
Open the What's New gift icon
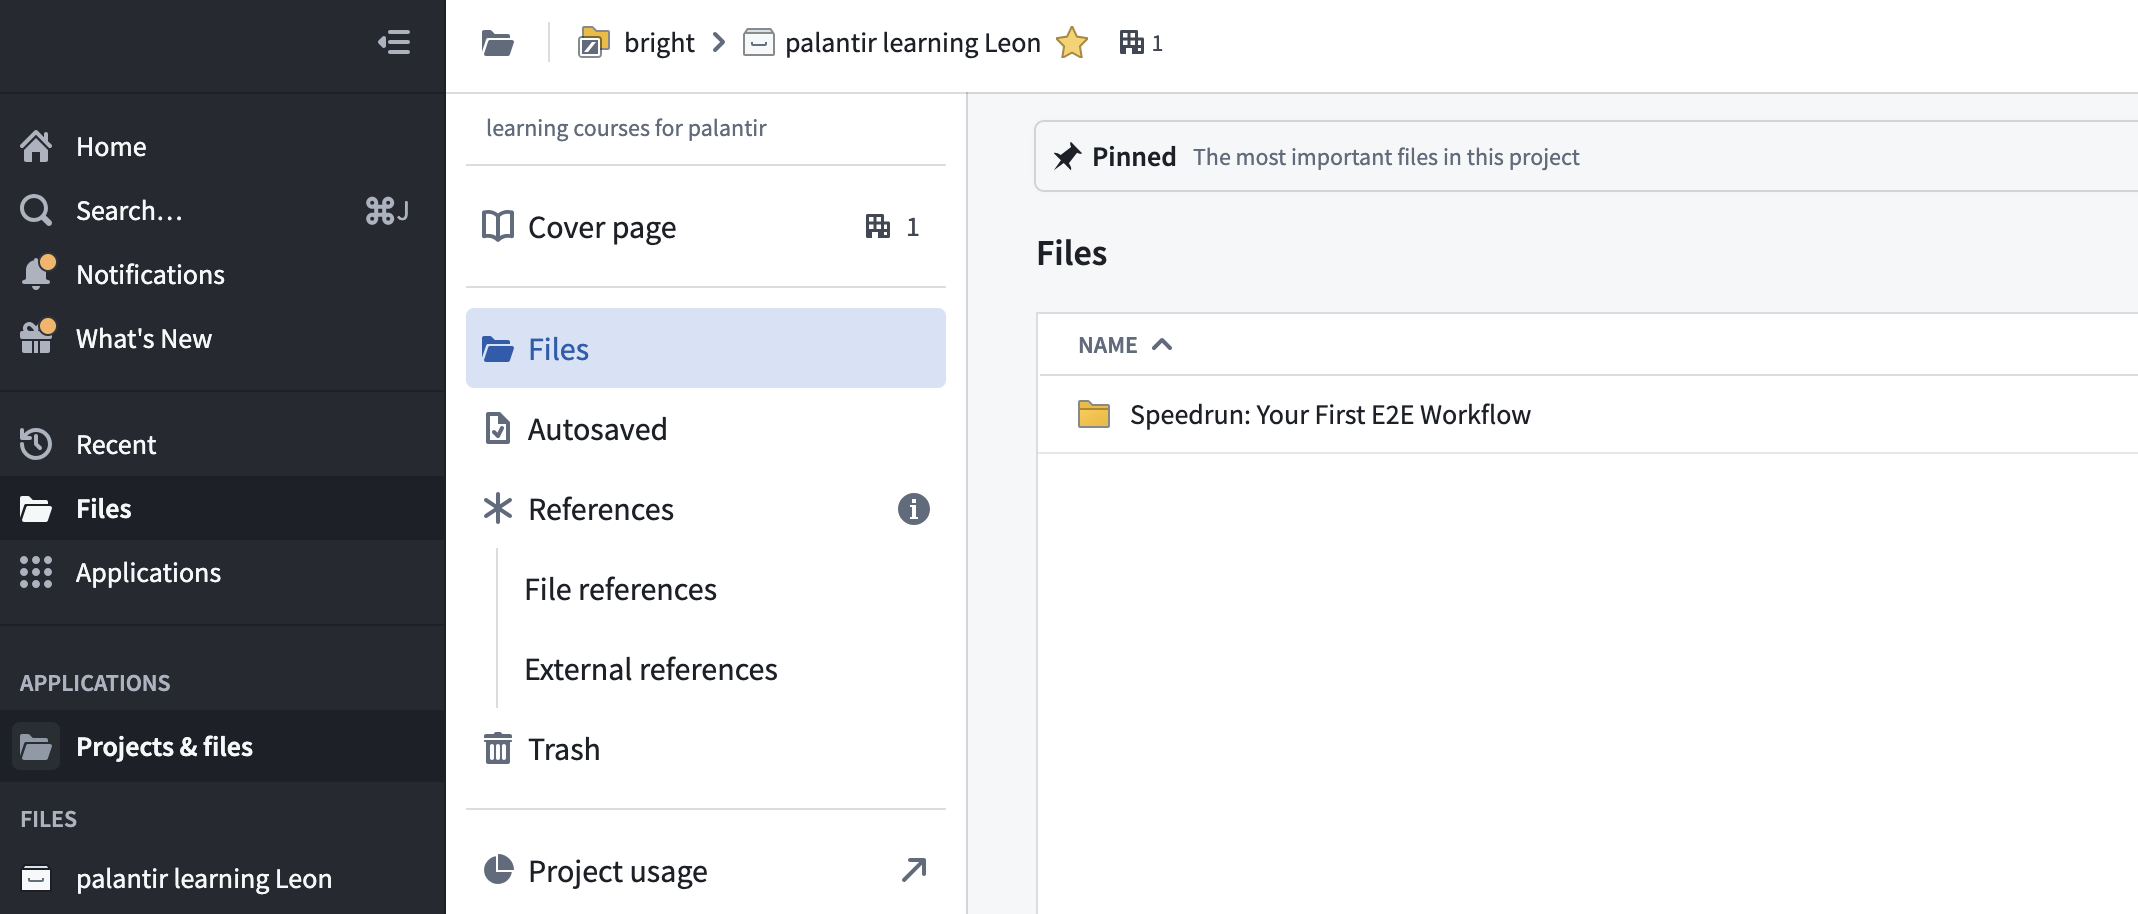tap(38, 338)
